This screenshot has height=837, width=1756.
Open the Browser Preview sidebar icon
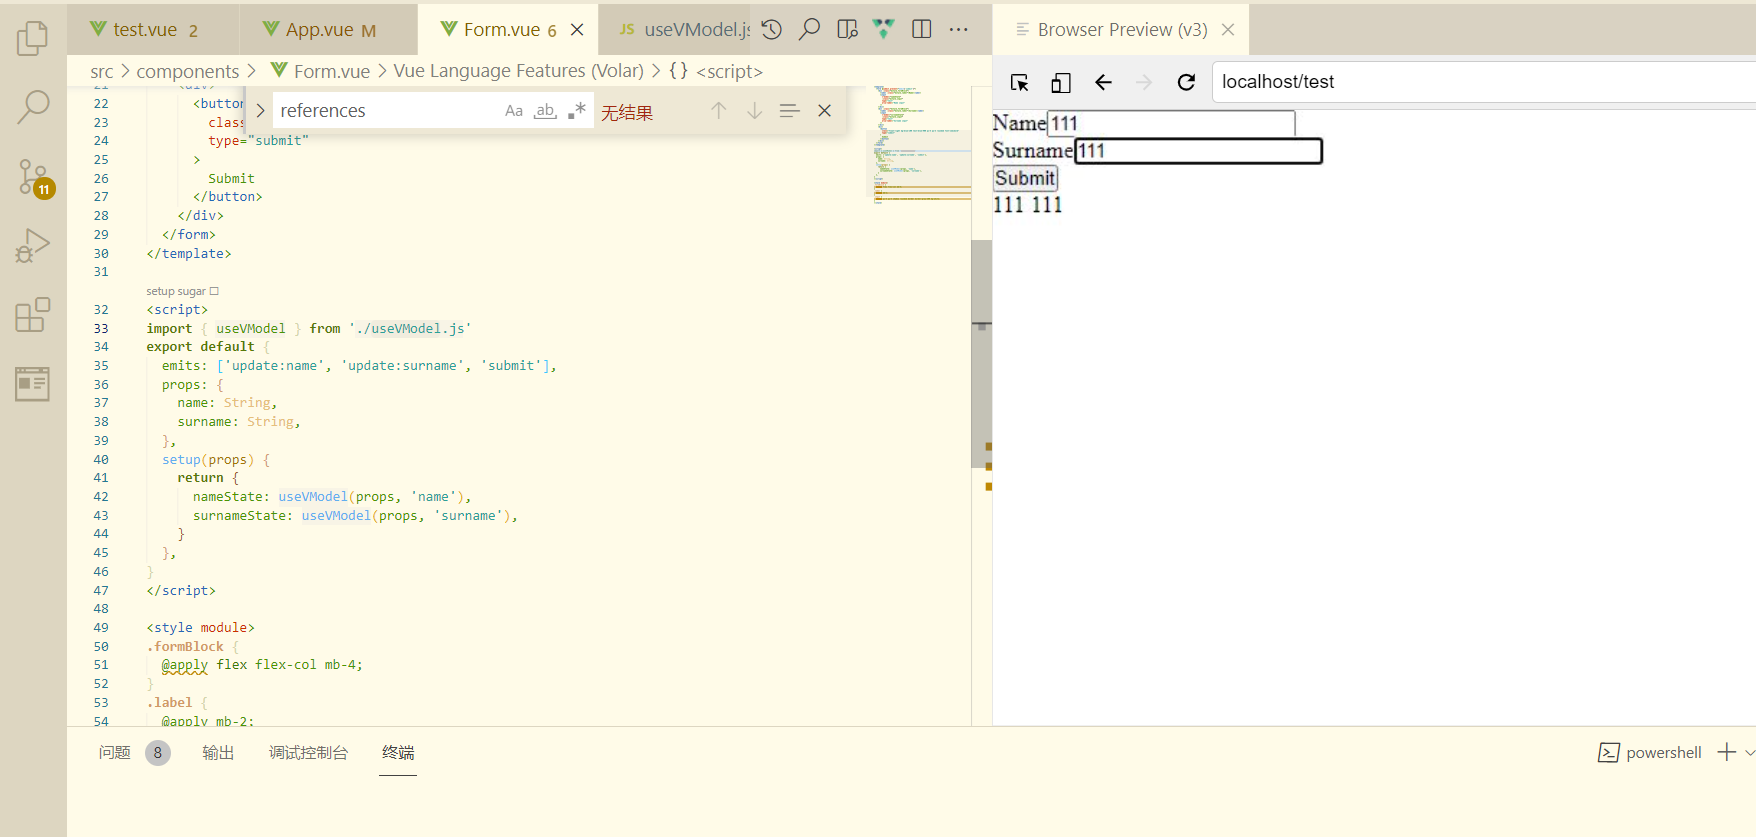[33, 384]
